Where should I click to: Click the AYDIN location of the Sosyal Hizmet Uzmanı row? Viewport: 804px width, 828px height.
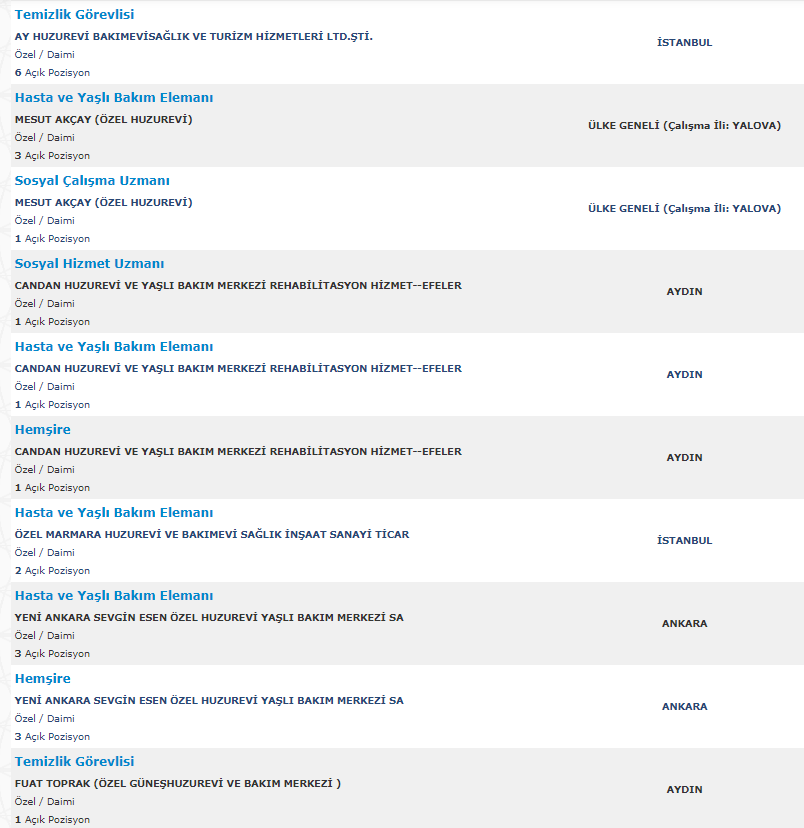click(684, 292)
